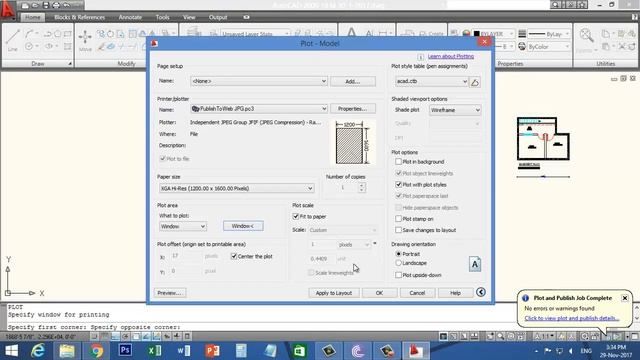Click the Help button in Plot dialog
This screenshot has height=360, width=640.
coord(455,293)
